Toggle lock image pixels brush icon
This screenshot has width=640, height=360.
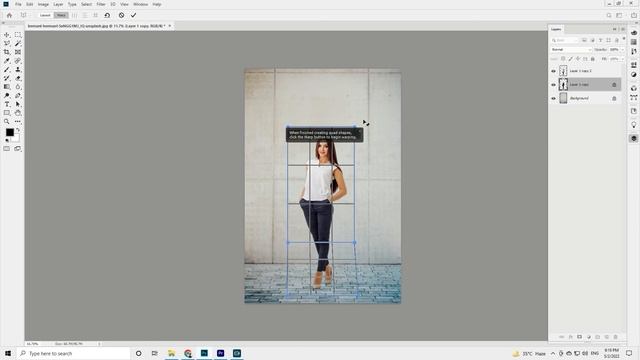[571, 59]
